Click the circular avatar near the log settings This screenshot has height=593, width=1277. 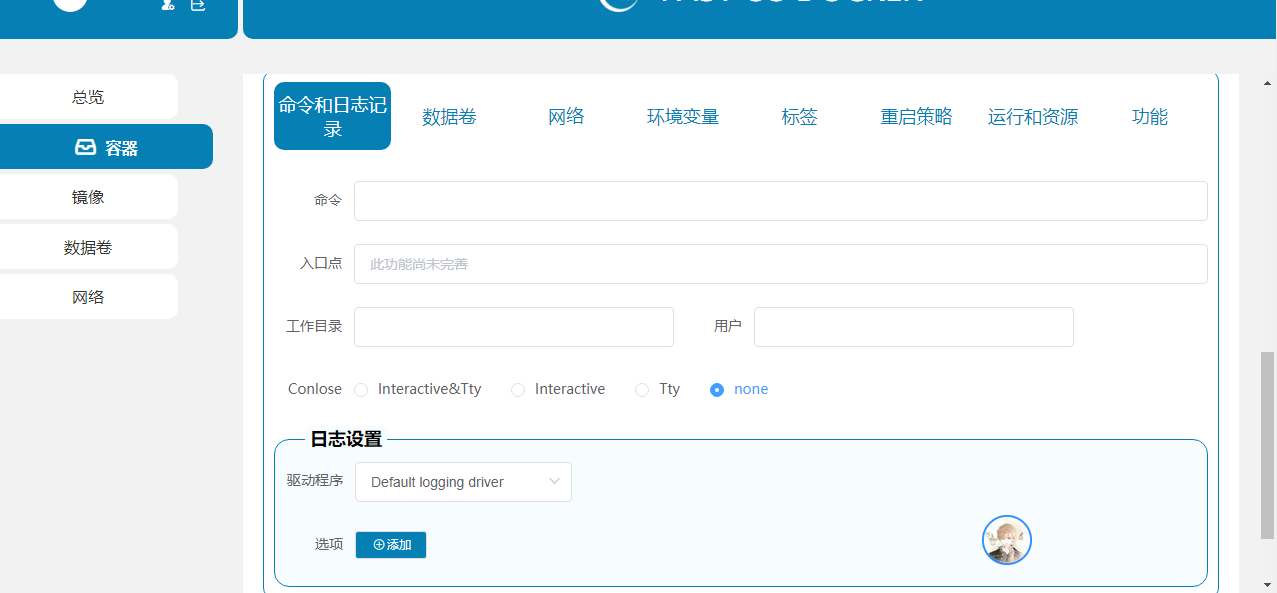(1006, 539)
